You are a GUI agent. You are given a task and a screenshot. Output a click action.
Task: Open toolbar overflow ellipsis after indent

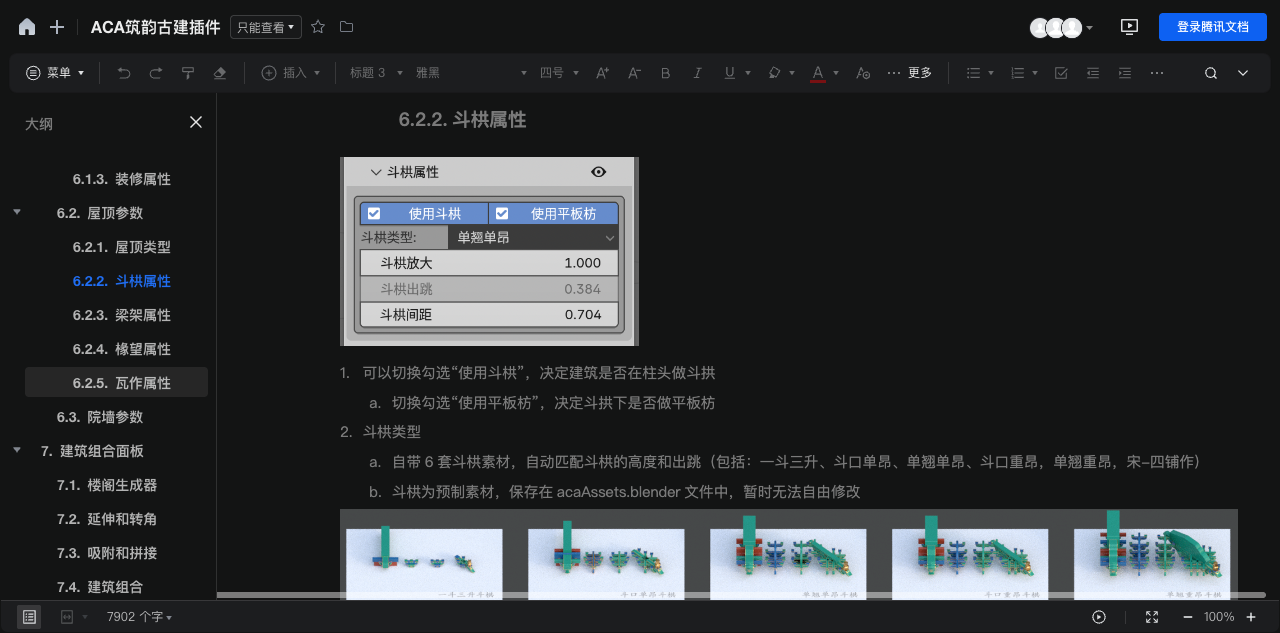[1157, 73]
